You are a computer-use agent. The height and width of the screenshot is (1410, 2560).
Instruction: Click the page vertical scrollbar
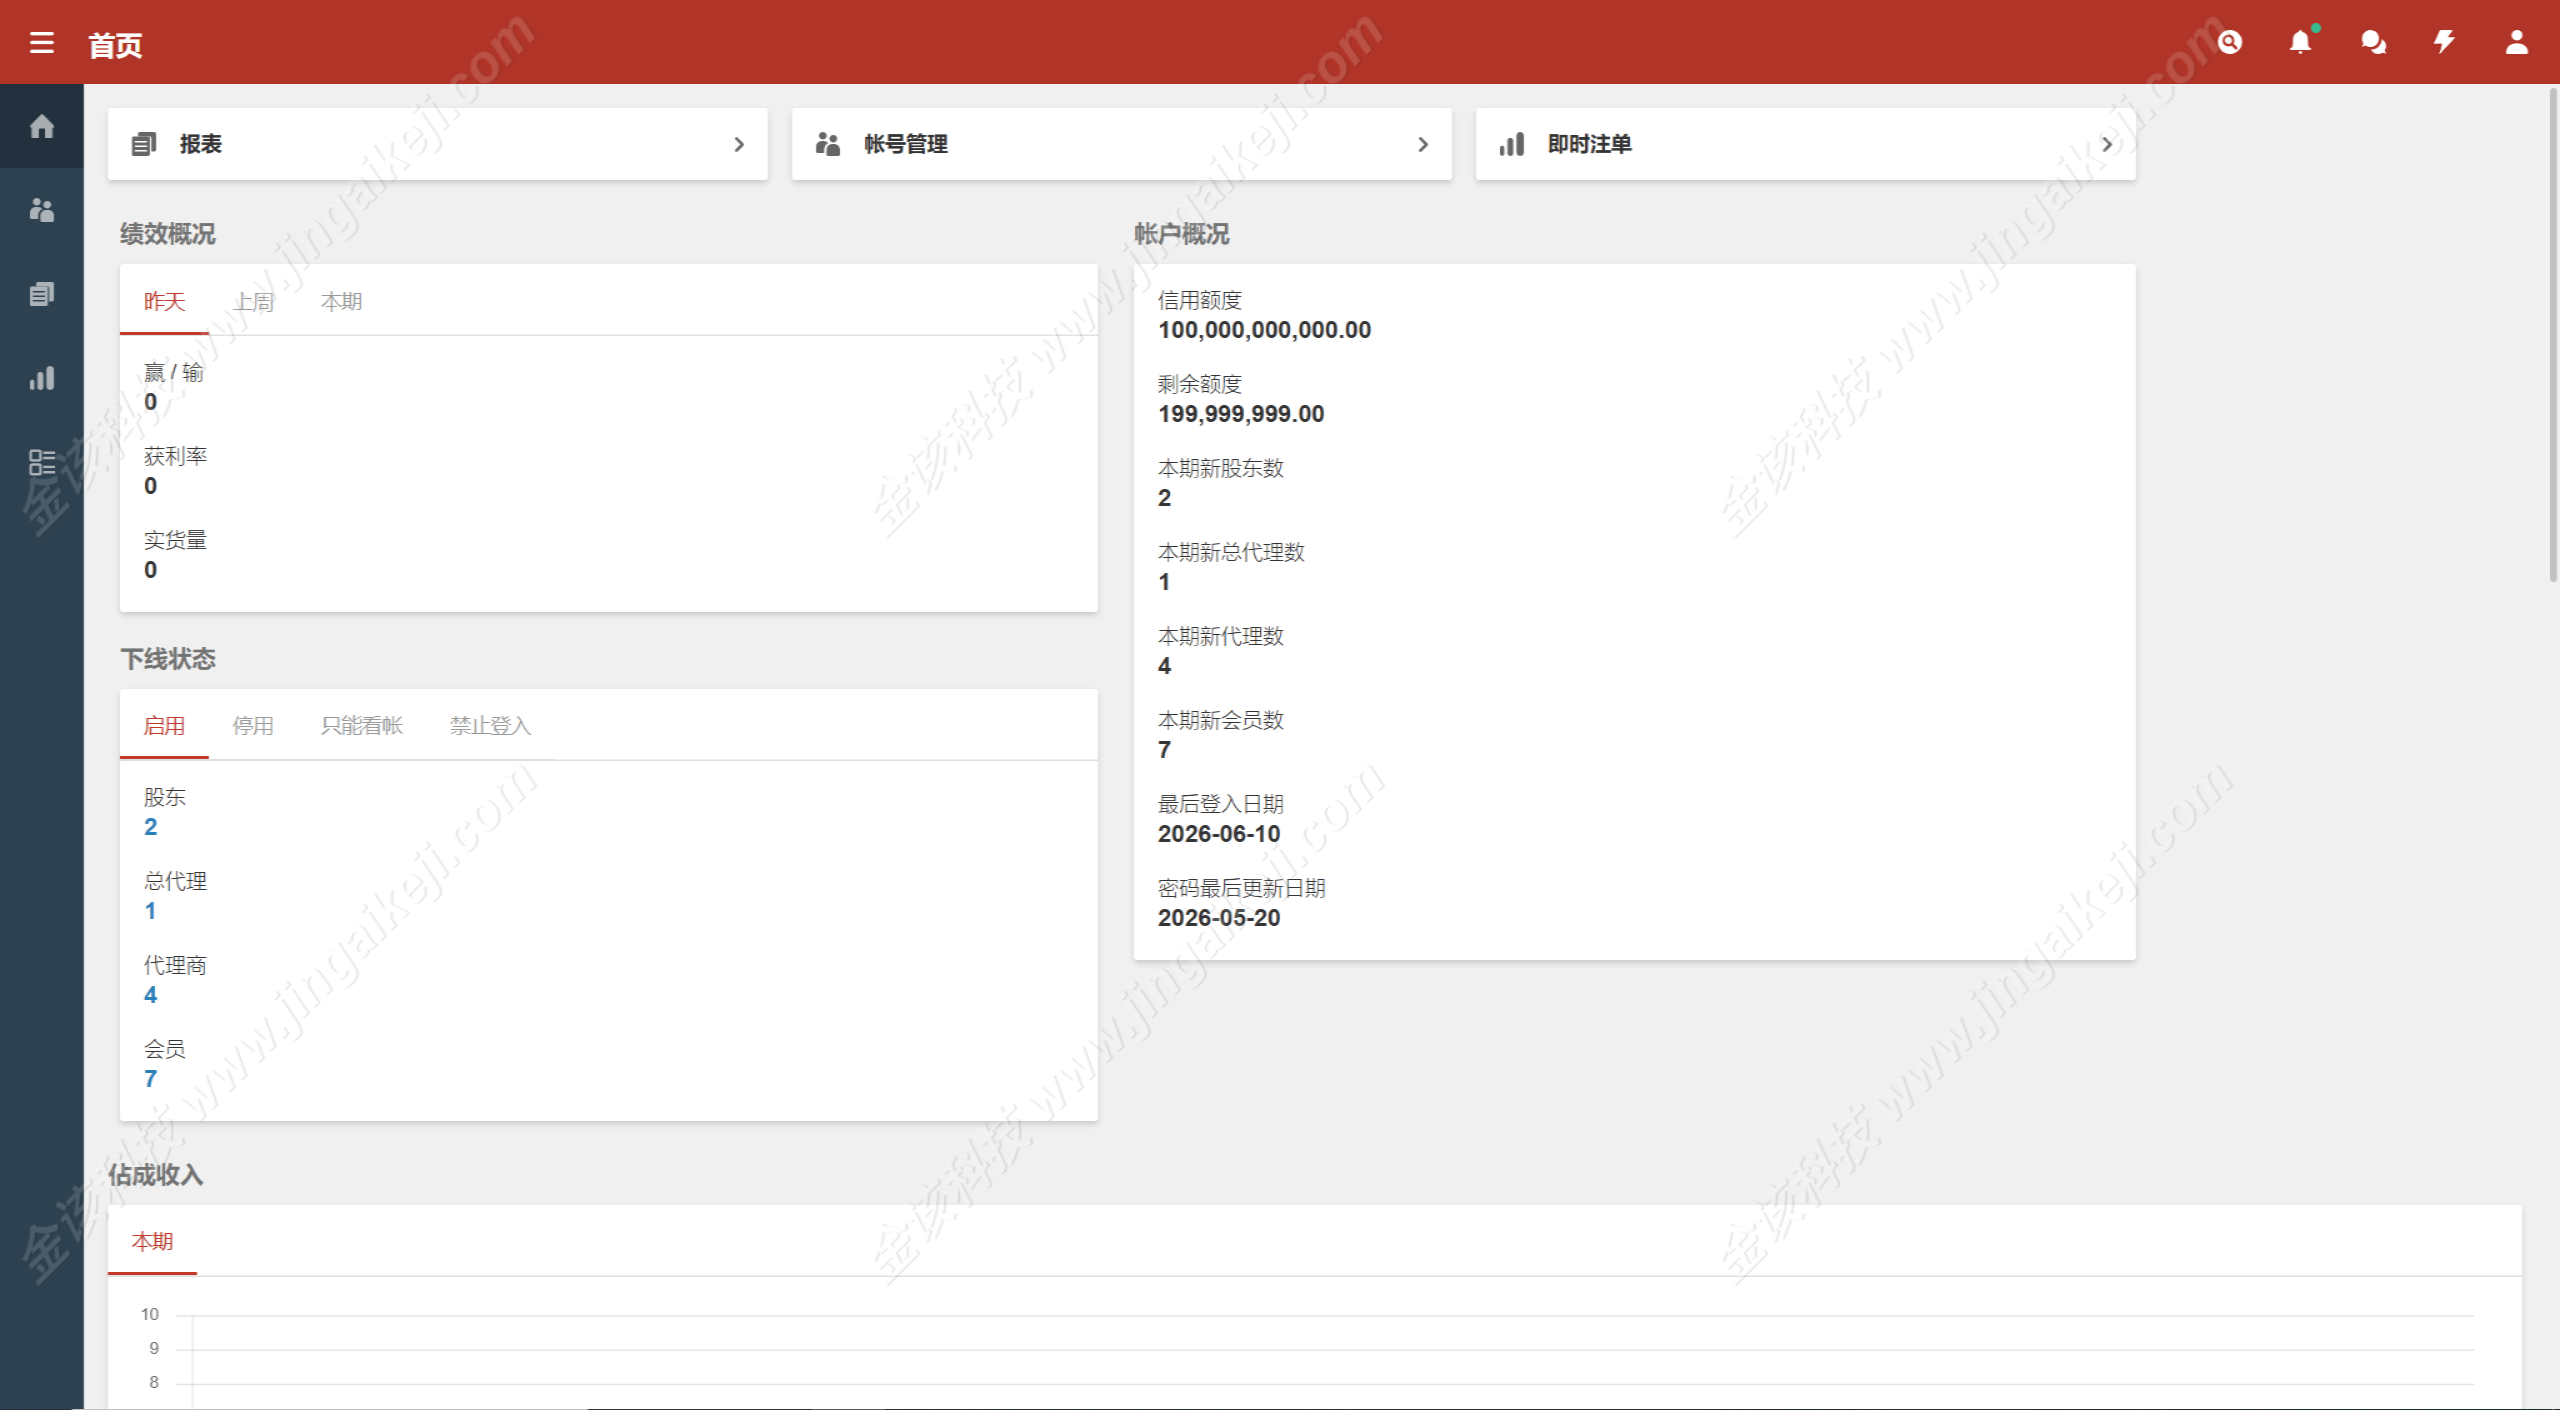pyautogui.click(x=2552, y=335)
